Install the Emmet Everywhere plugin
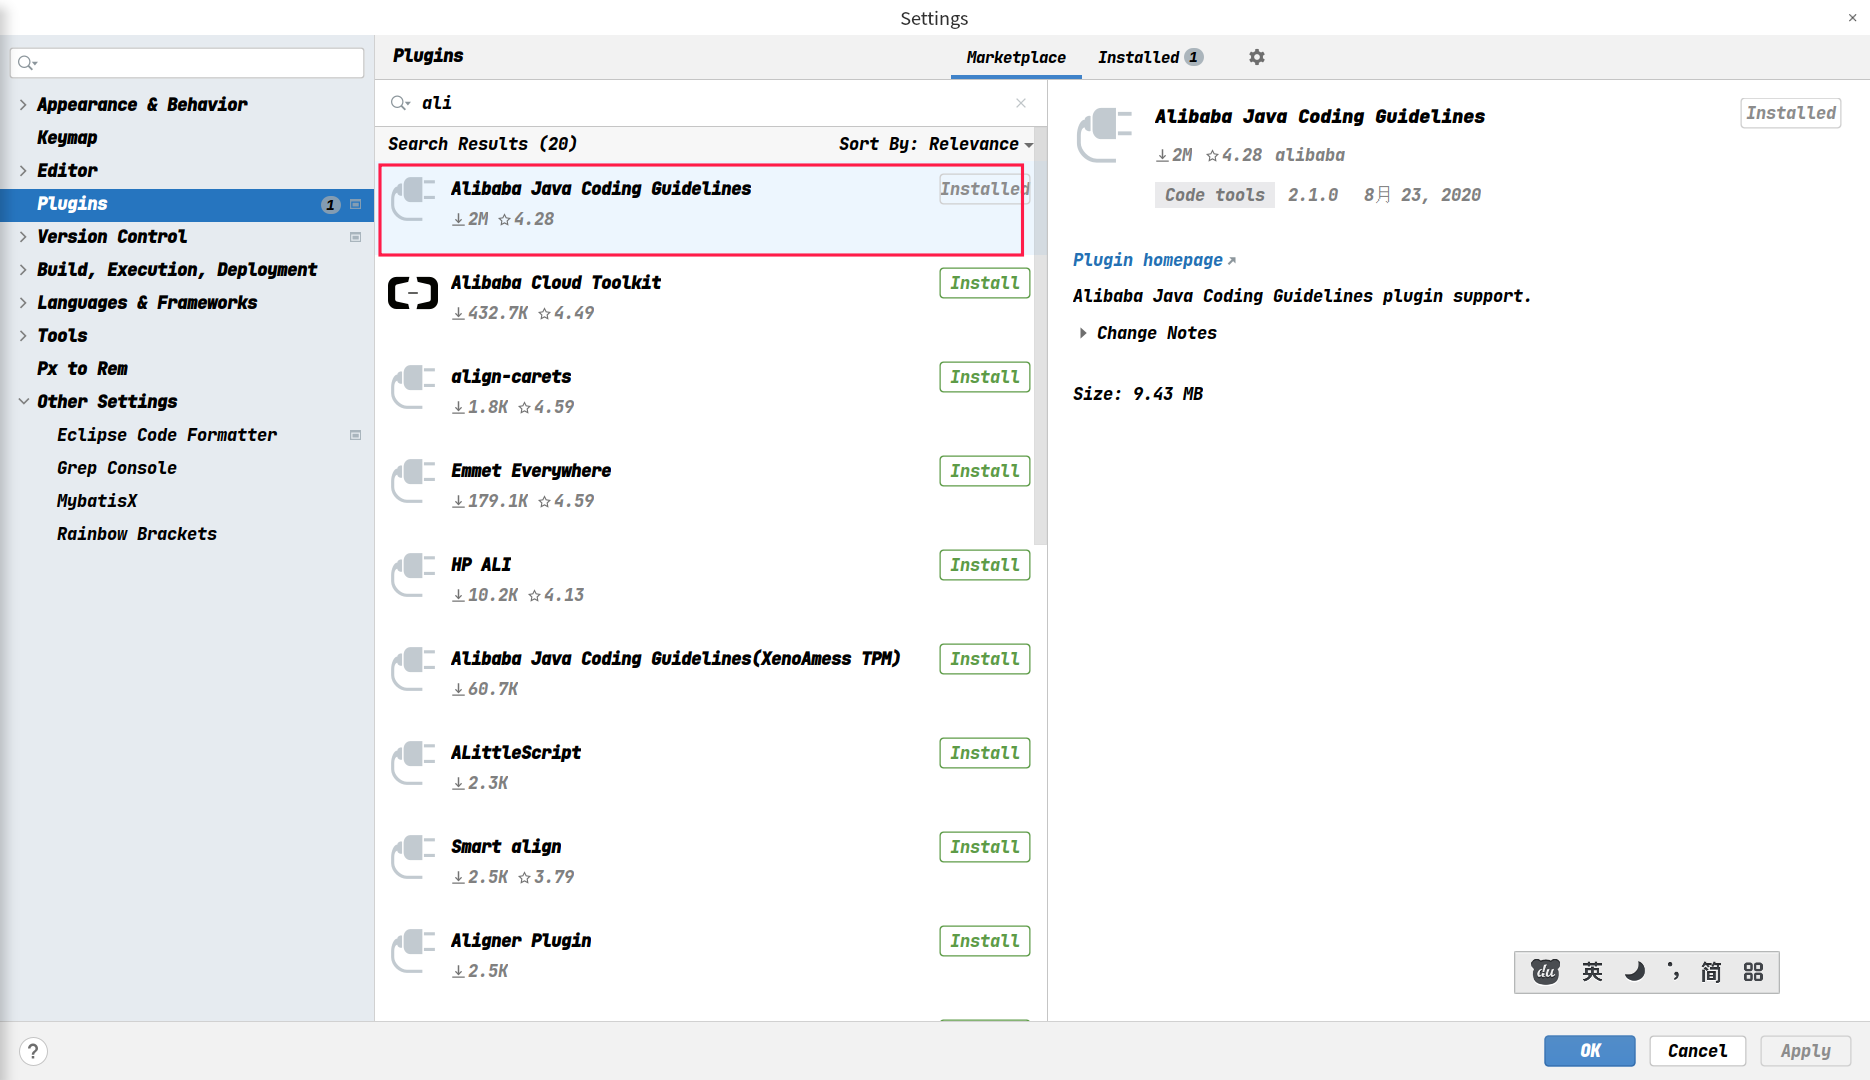1870x1080 pixels. (985, 471)
